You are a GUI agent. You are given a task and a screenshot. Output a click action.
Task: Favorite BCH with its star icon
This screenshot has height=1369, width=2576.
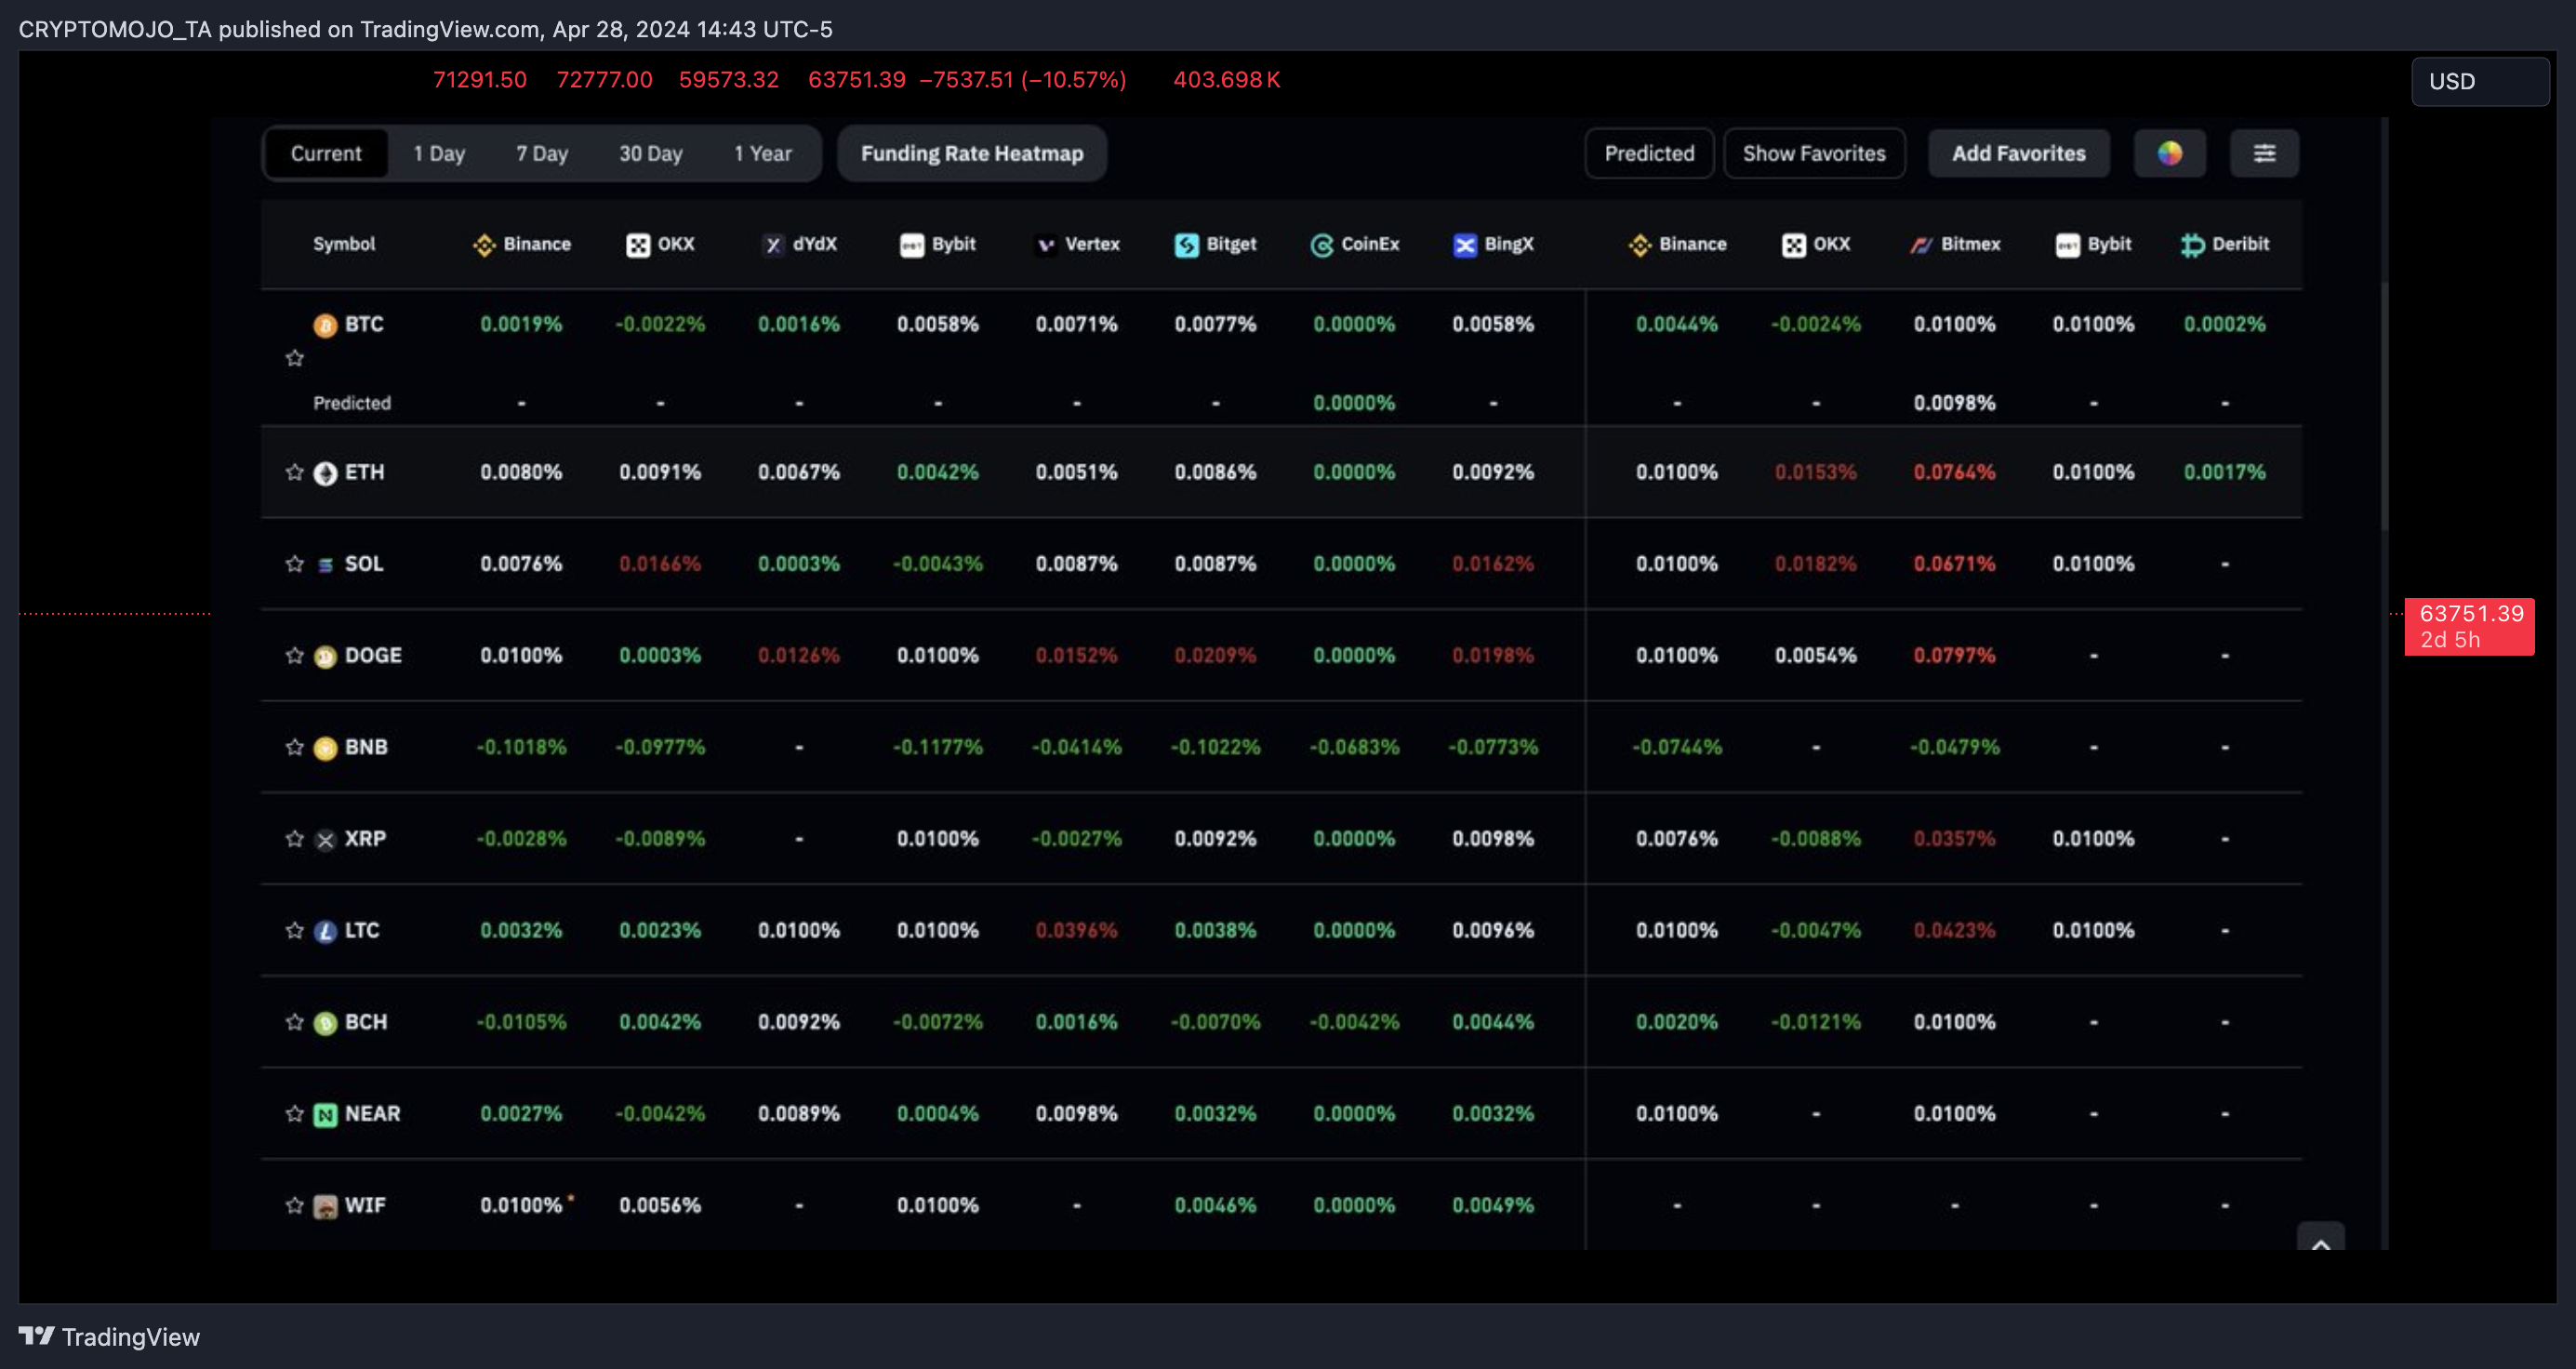coord(294,1022)
